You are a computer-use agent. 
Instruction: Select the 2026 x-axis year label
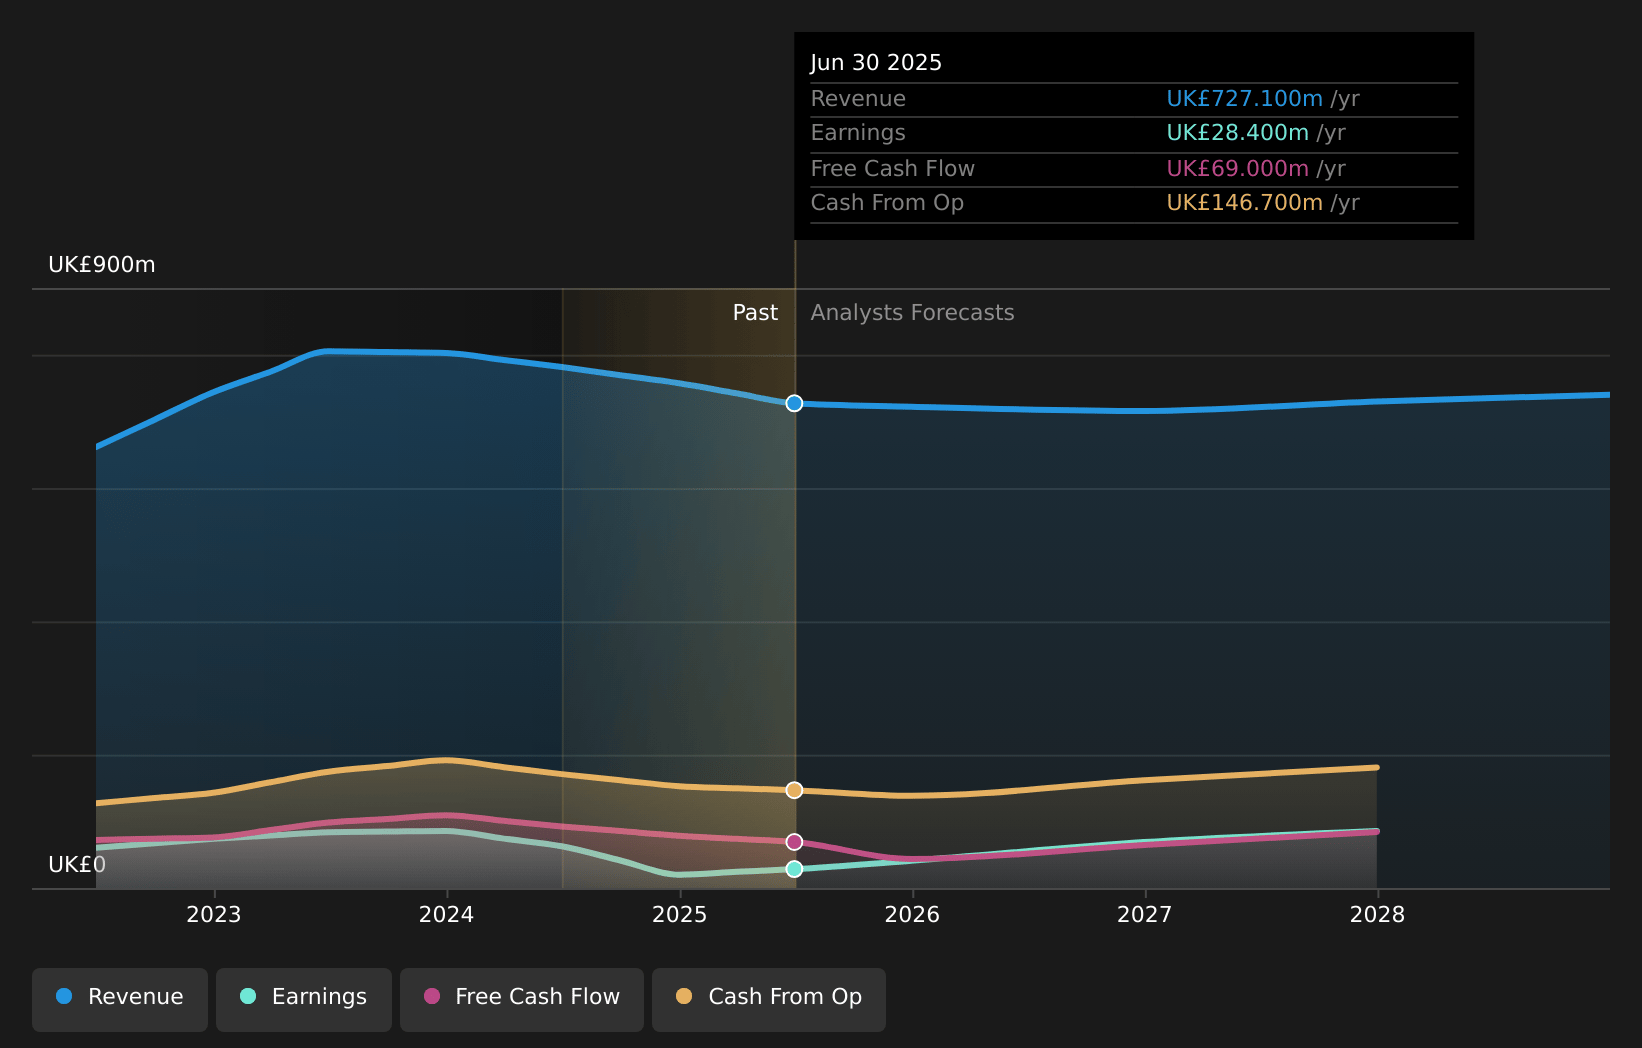pos(912,915)
